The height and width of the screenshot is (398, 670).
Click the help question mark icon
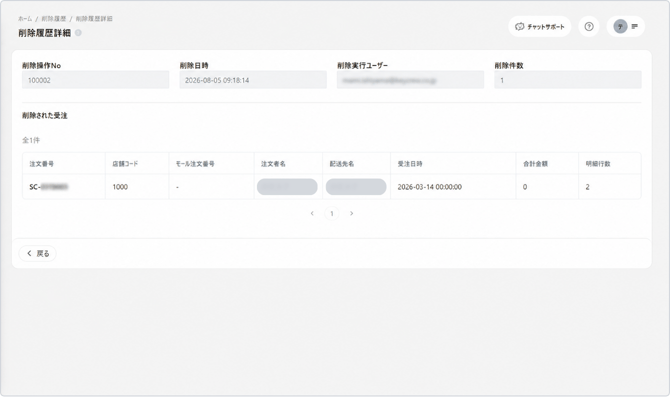[589, 27]
